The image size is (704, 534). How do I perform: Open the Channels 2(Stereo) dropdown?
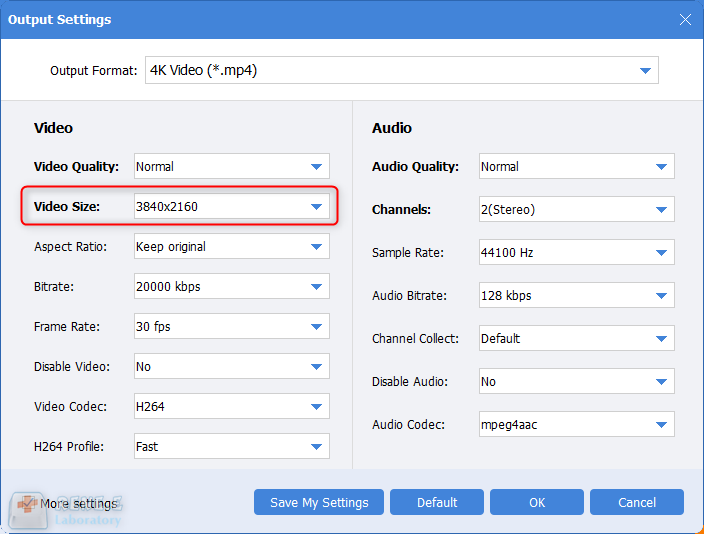point(576,209)
